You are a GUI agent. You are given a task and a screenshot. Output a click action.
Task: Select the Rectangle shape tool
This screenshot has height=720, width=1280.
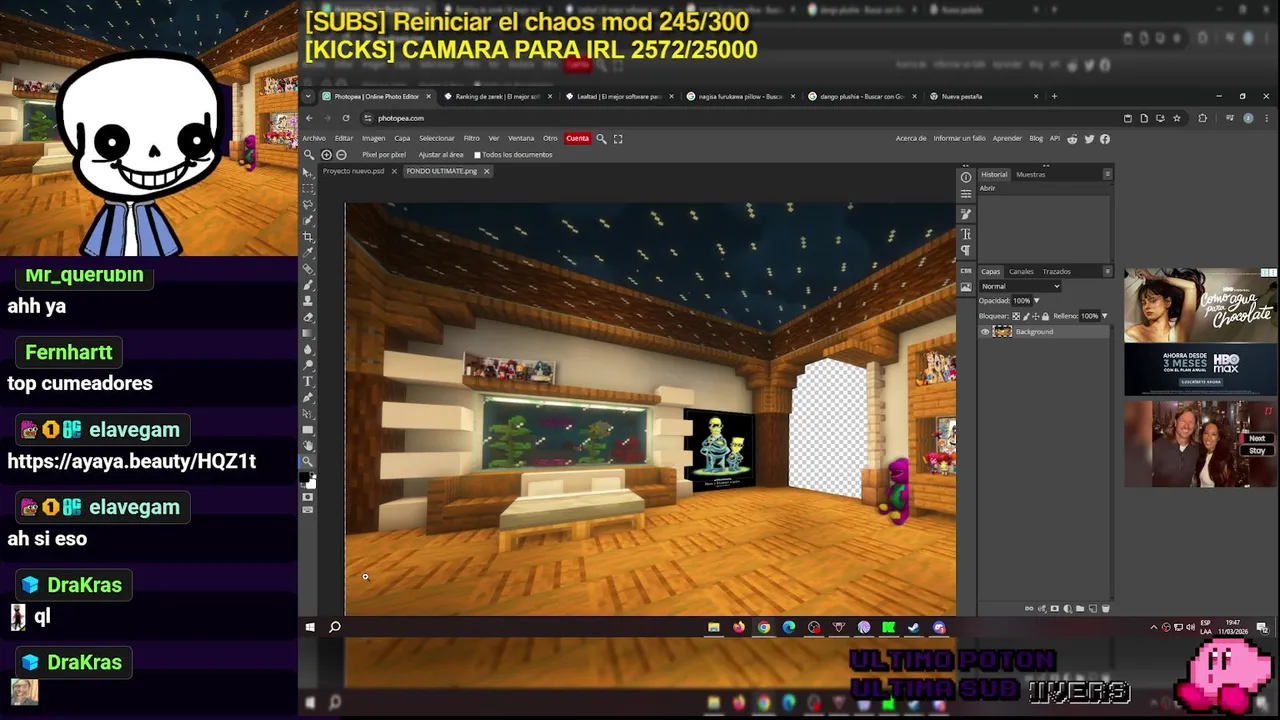tap(308, 430)
